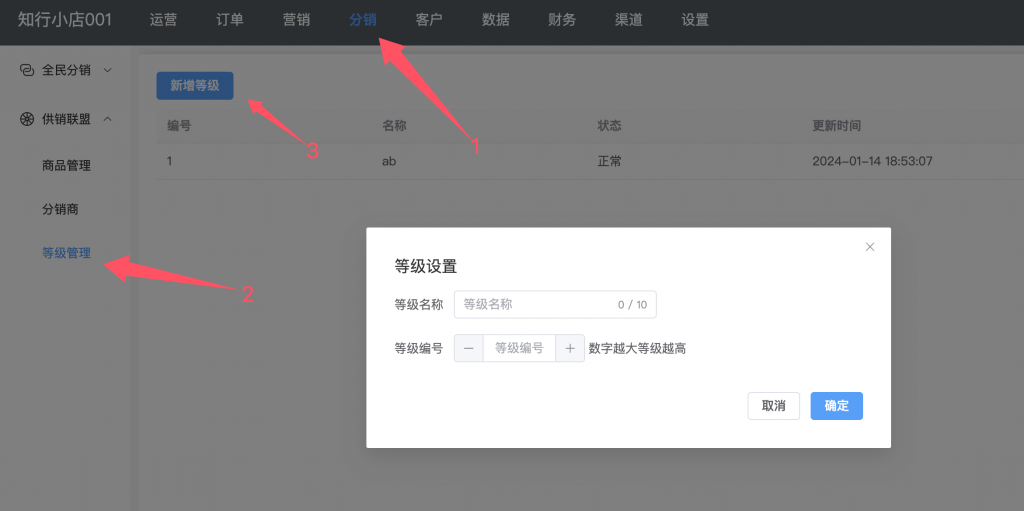Click the minus stepper for 等级编号
Image resolution: width=1024 pixels, height=511 pixels.
coord(468,348)
